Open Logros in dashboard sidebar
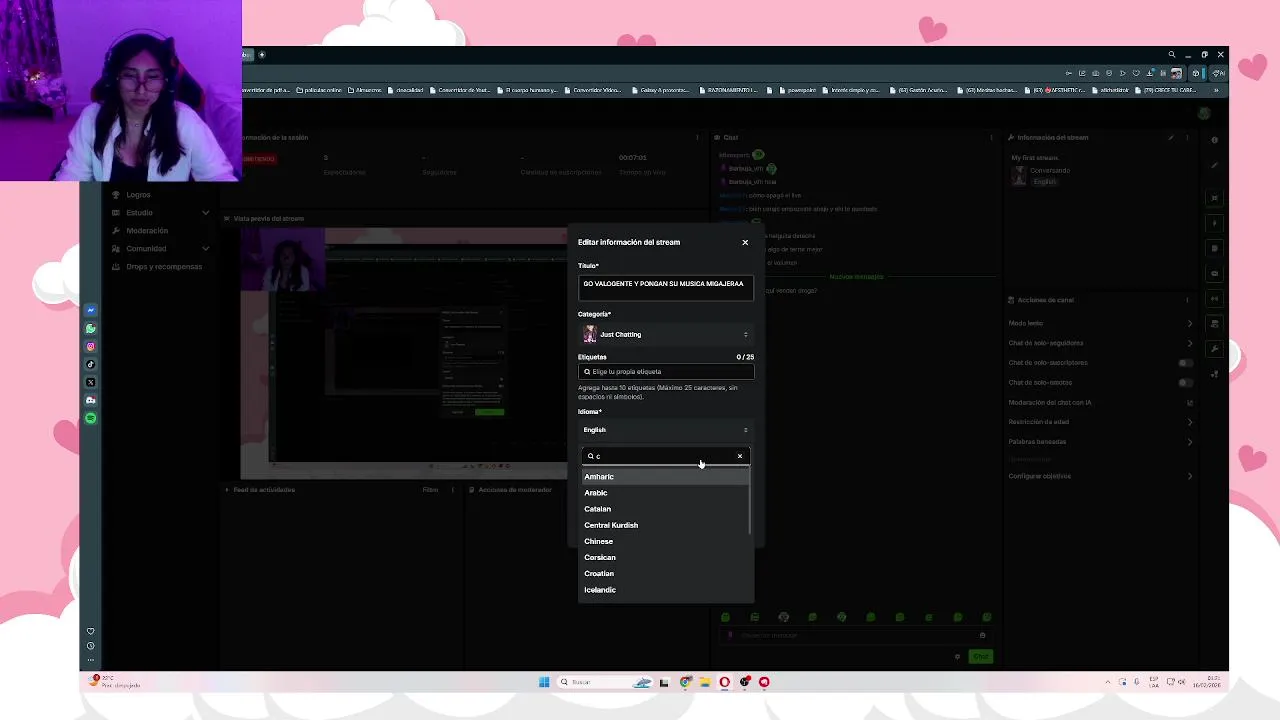1280x720 pixels. (138, 195)
